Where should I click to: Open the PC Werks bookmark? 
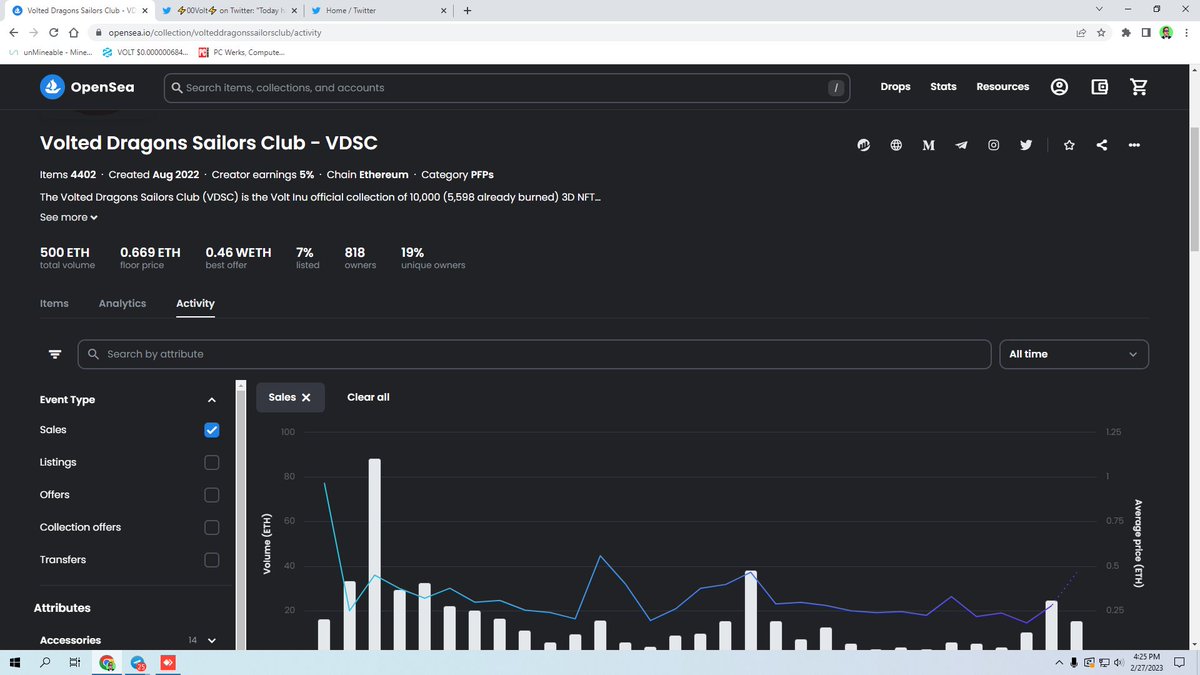(241, 52)
